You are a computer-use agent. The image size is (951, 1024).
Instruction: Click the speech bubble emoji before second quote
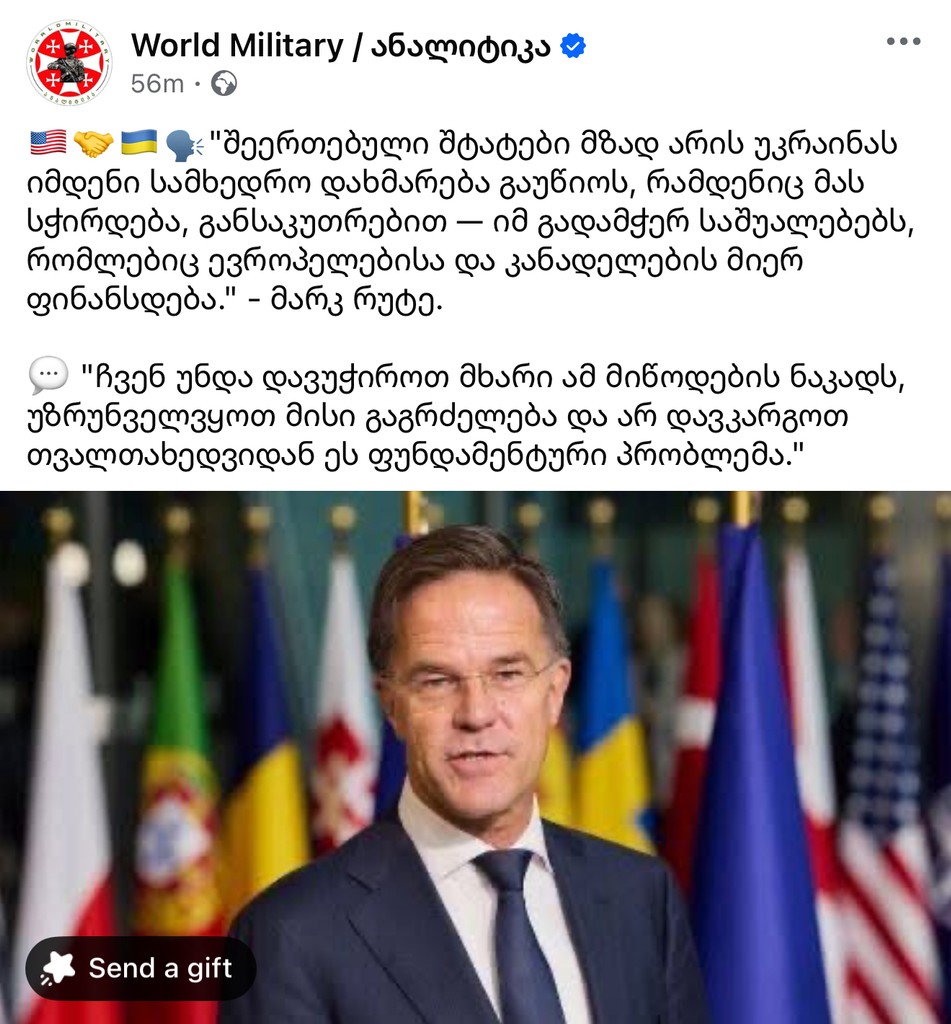[48, 376]
